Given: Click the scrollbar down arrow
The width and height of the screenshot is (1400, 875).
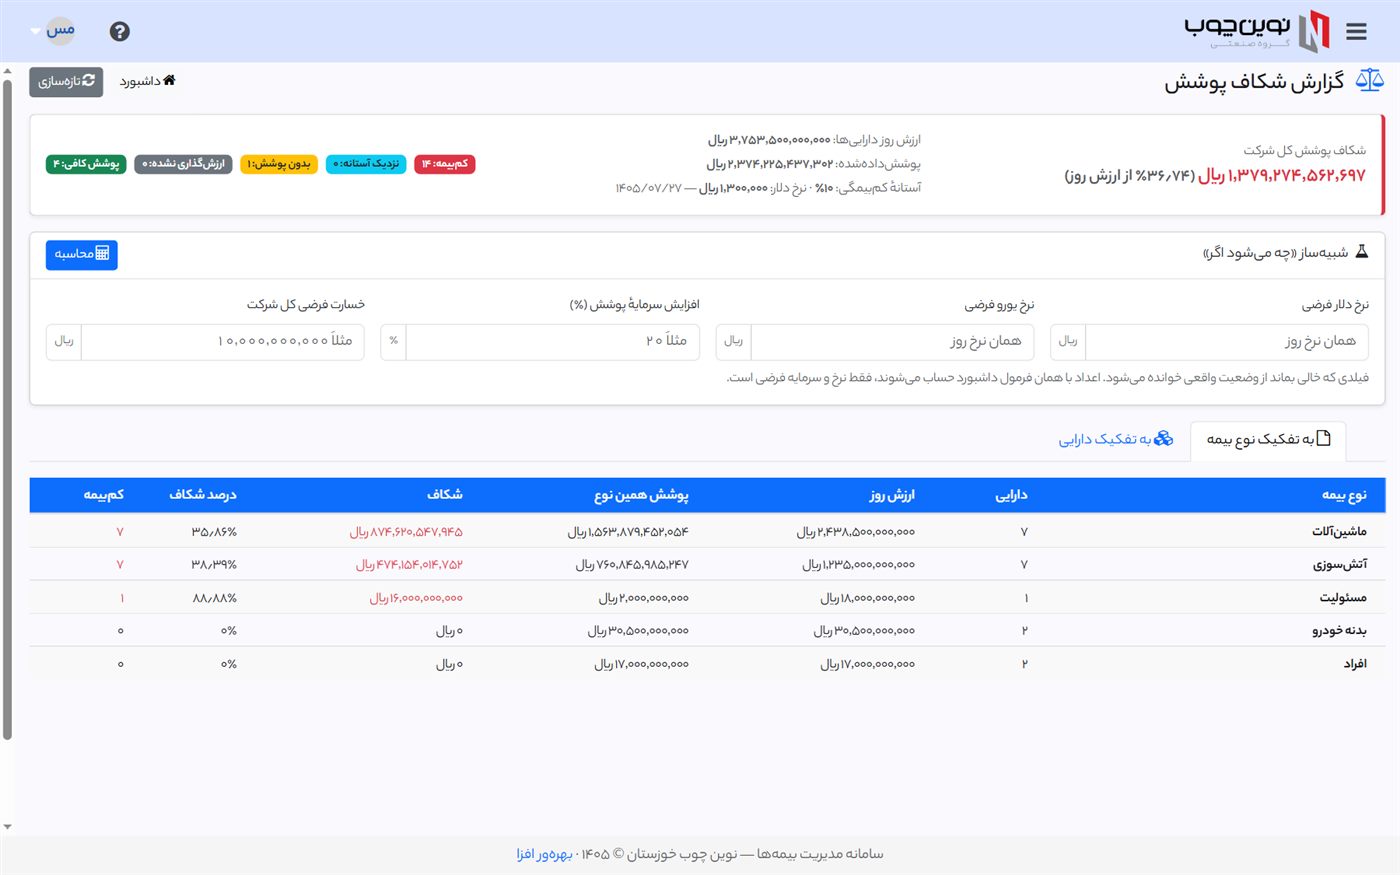Looking at the screenshot, I should tap(7, 828).
